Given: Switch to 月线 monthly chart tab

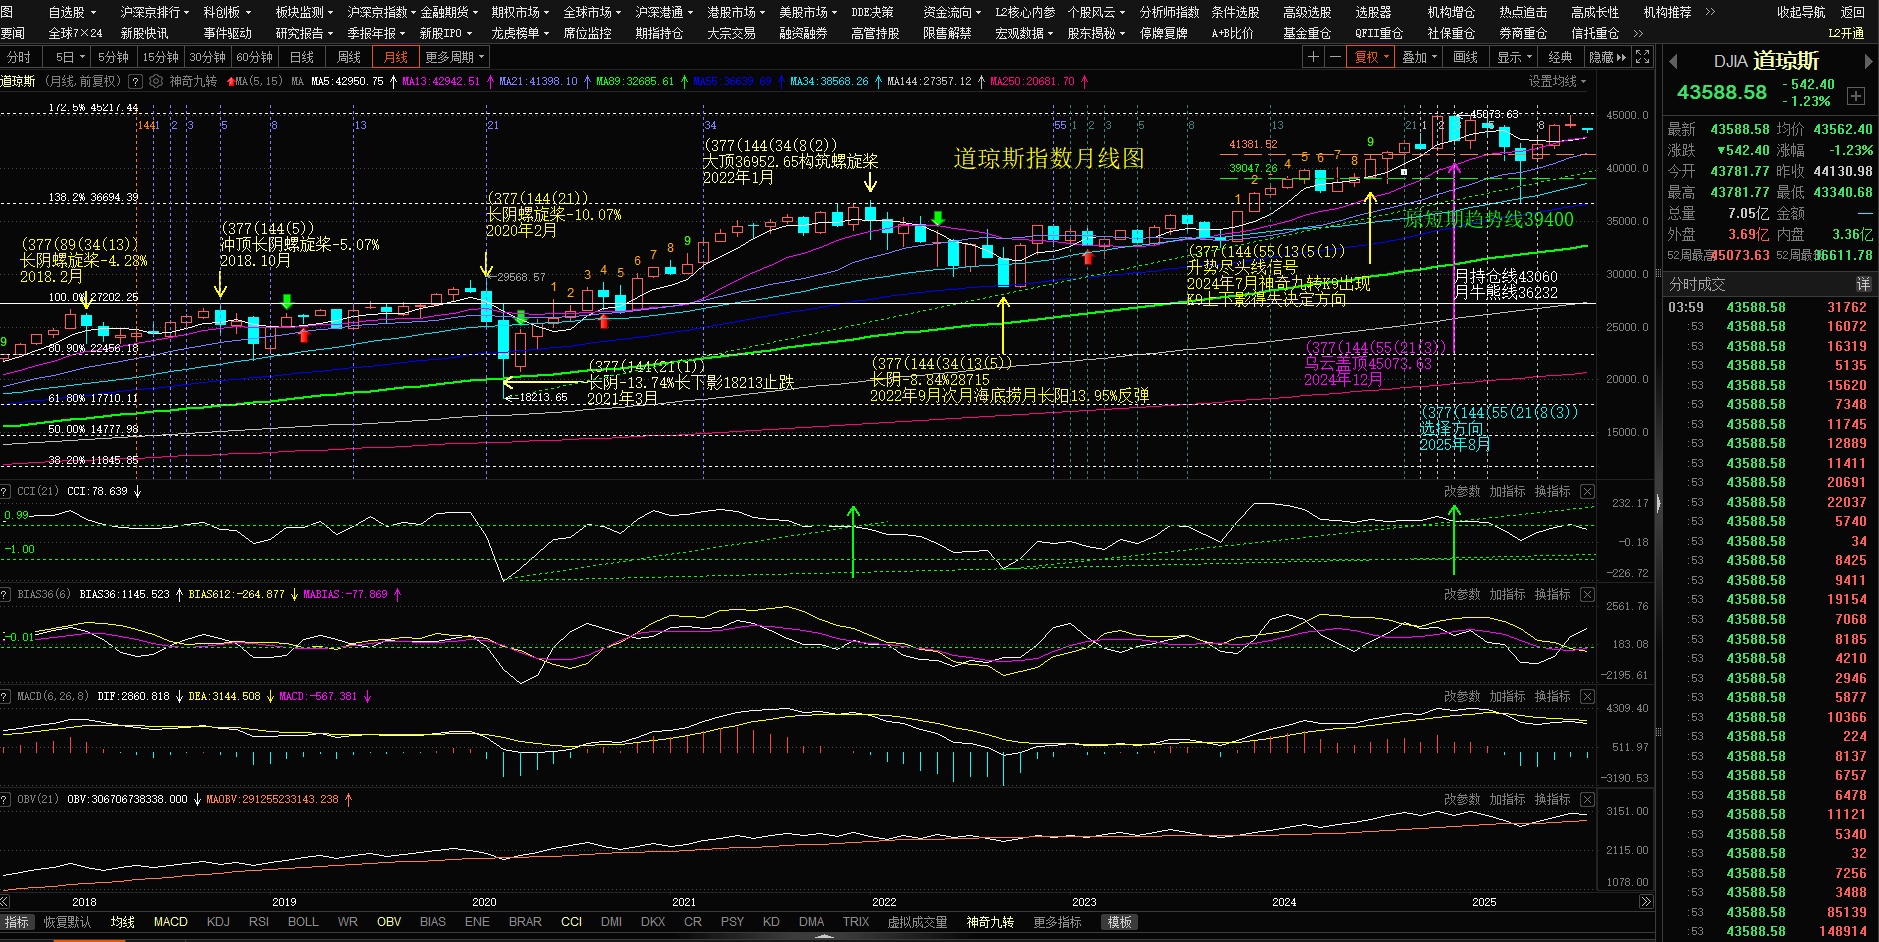Looking at the screenshot, I should (396, 57).
